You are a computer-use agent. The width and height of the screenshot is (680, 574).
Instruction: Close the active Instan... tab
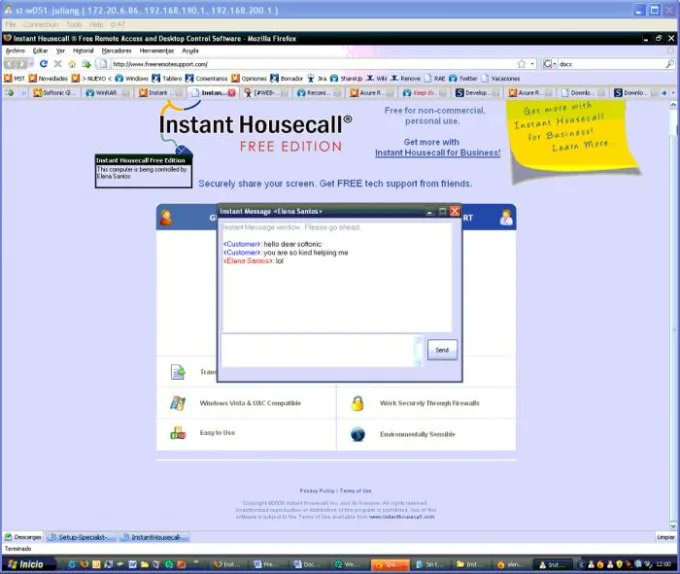pos(232,93)
